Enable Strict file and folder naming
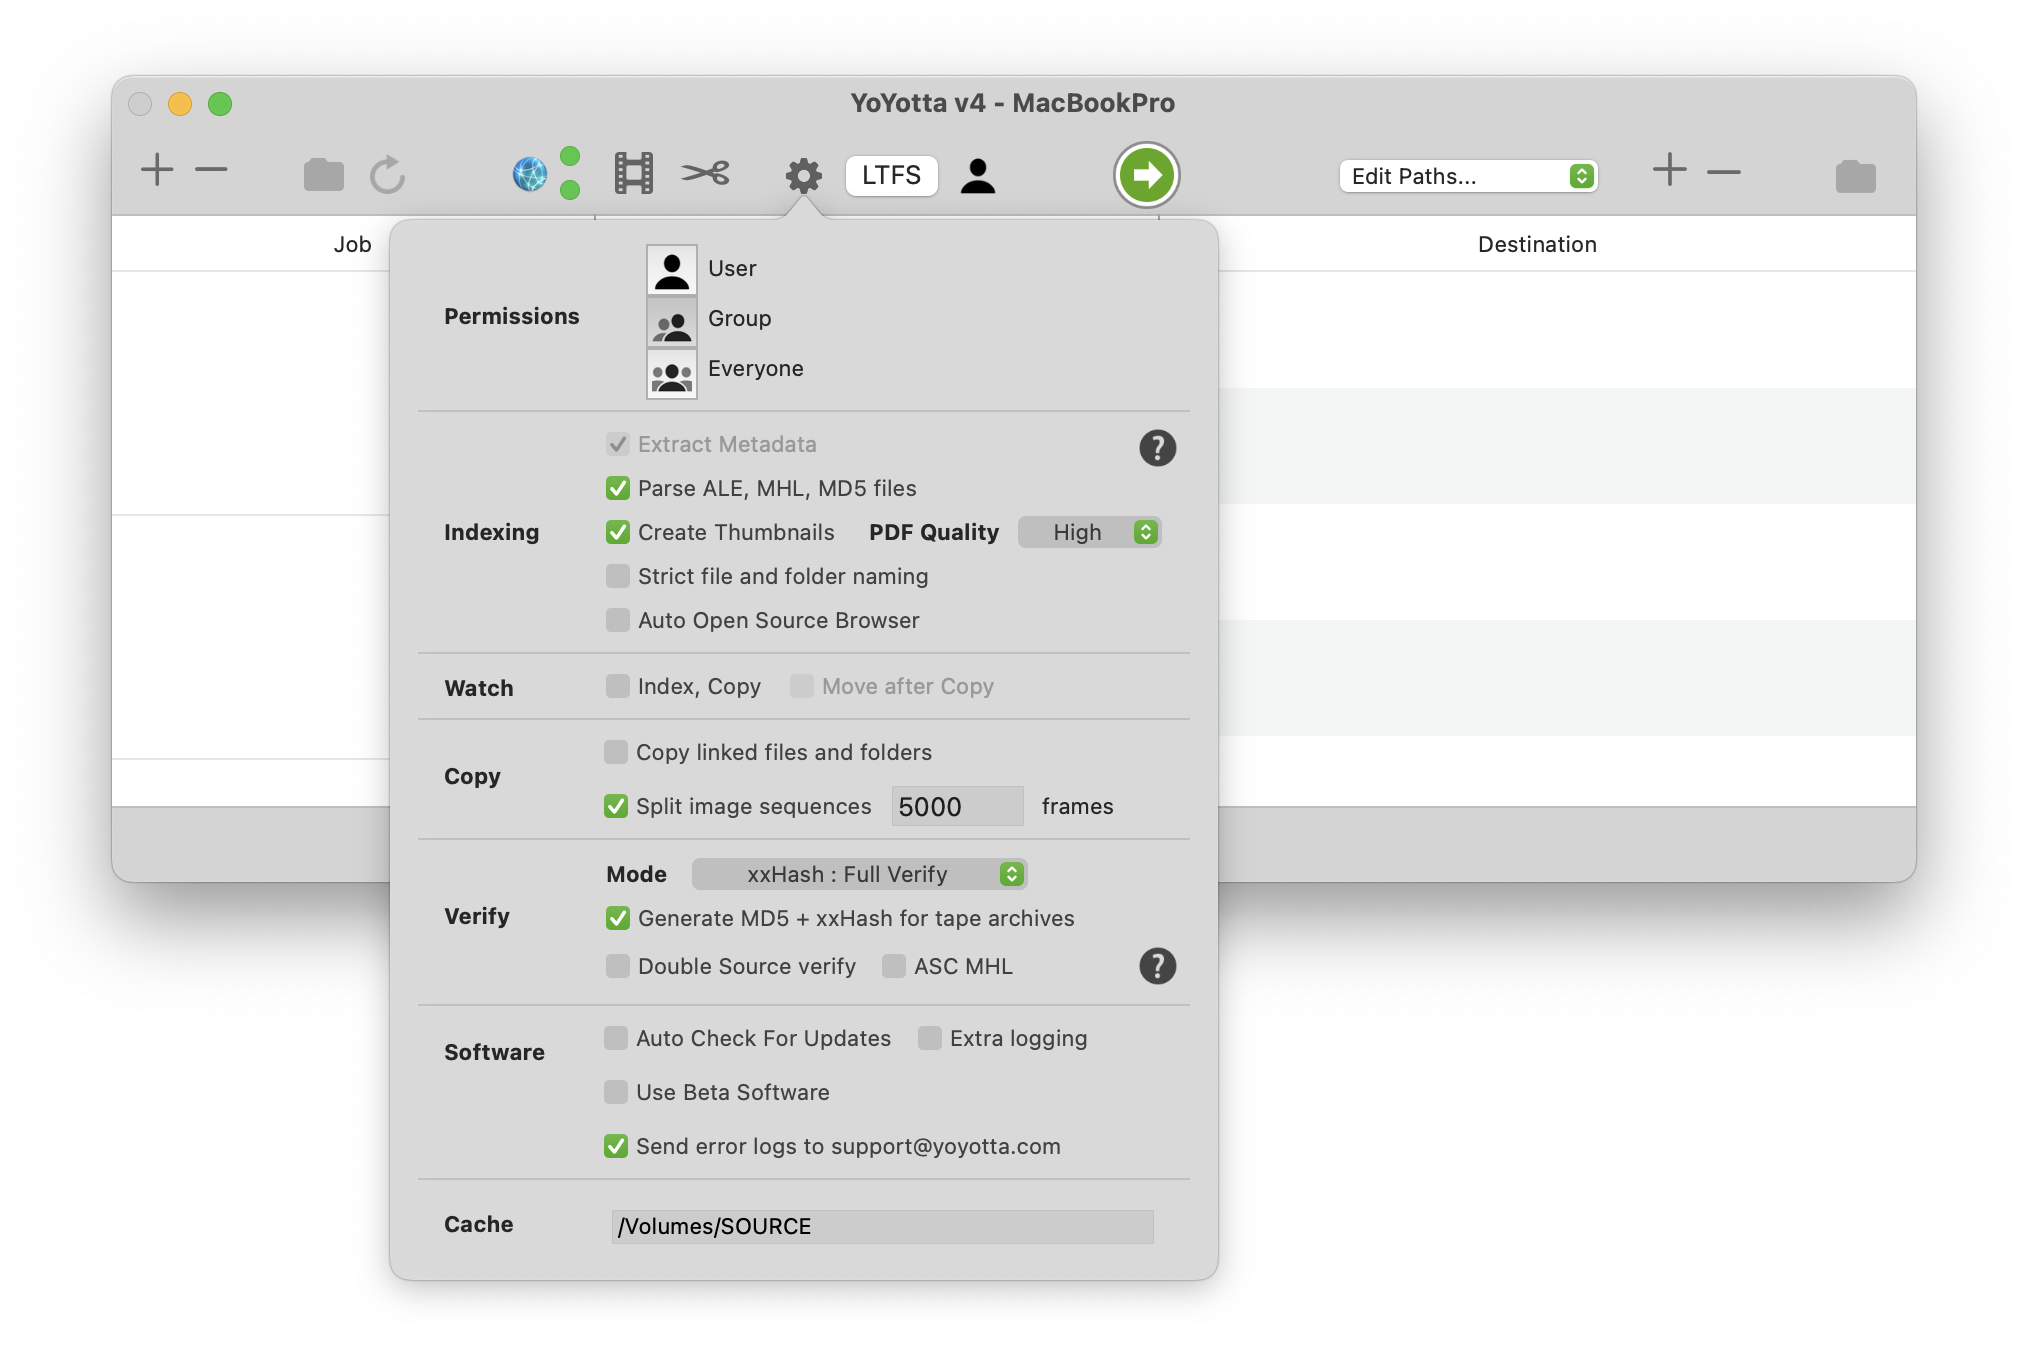Image resolution: width=2028 pixels, height=1360 pixels. (618, 576)
